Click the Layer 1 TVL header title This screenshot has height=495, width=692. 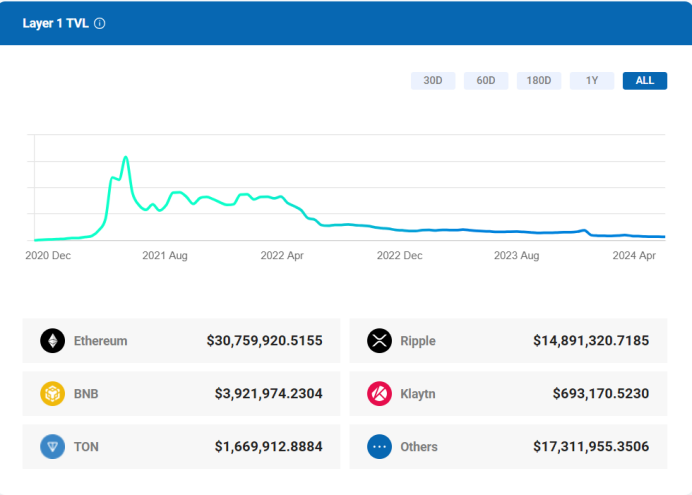55,23
